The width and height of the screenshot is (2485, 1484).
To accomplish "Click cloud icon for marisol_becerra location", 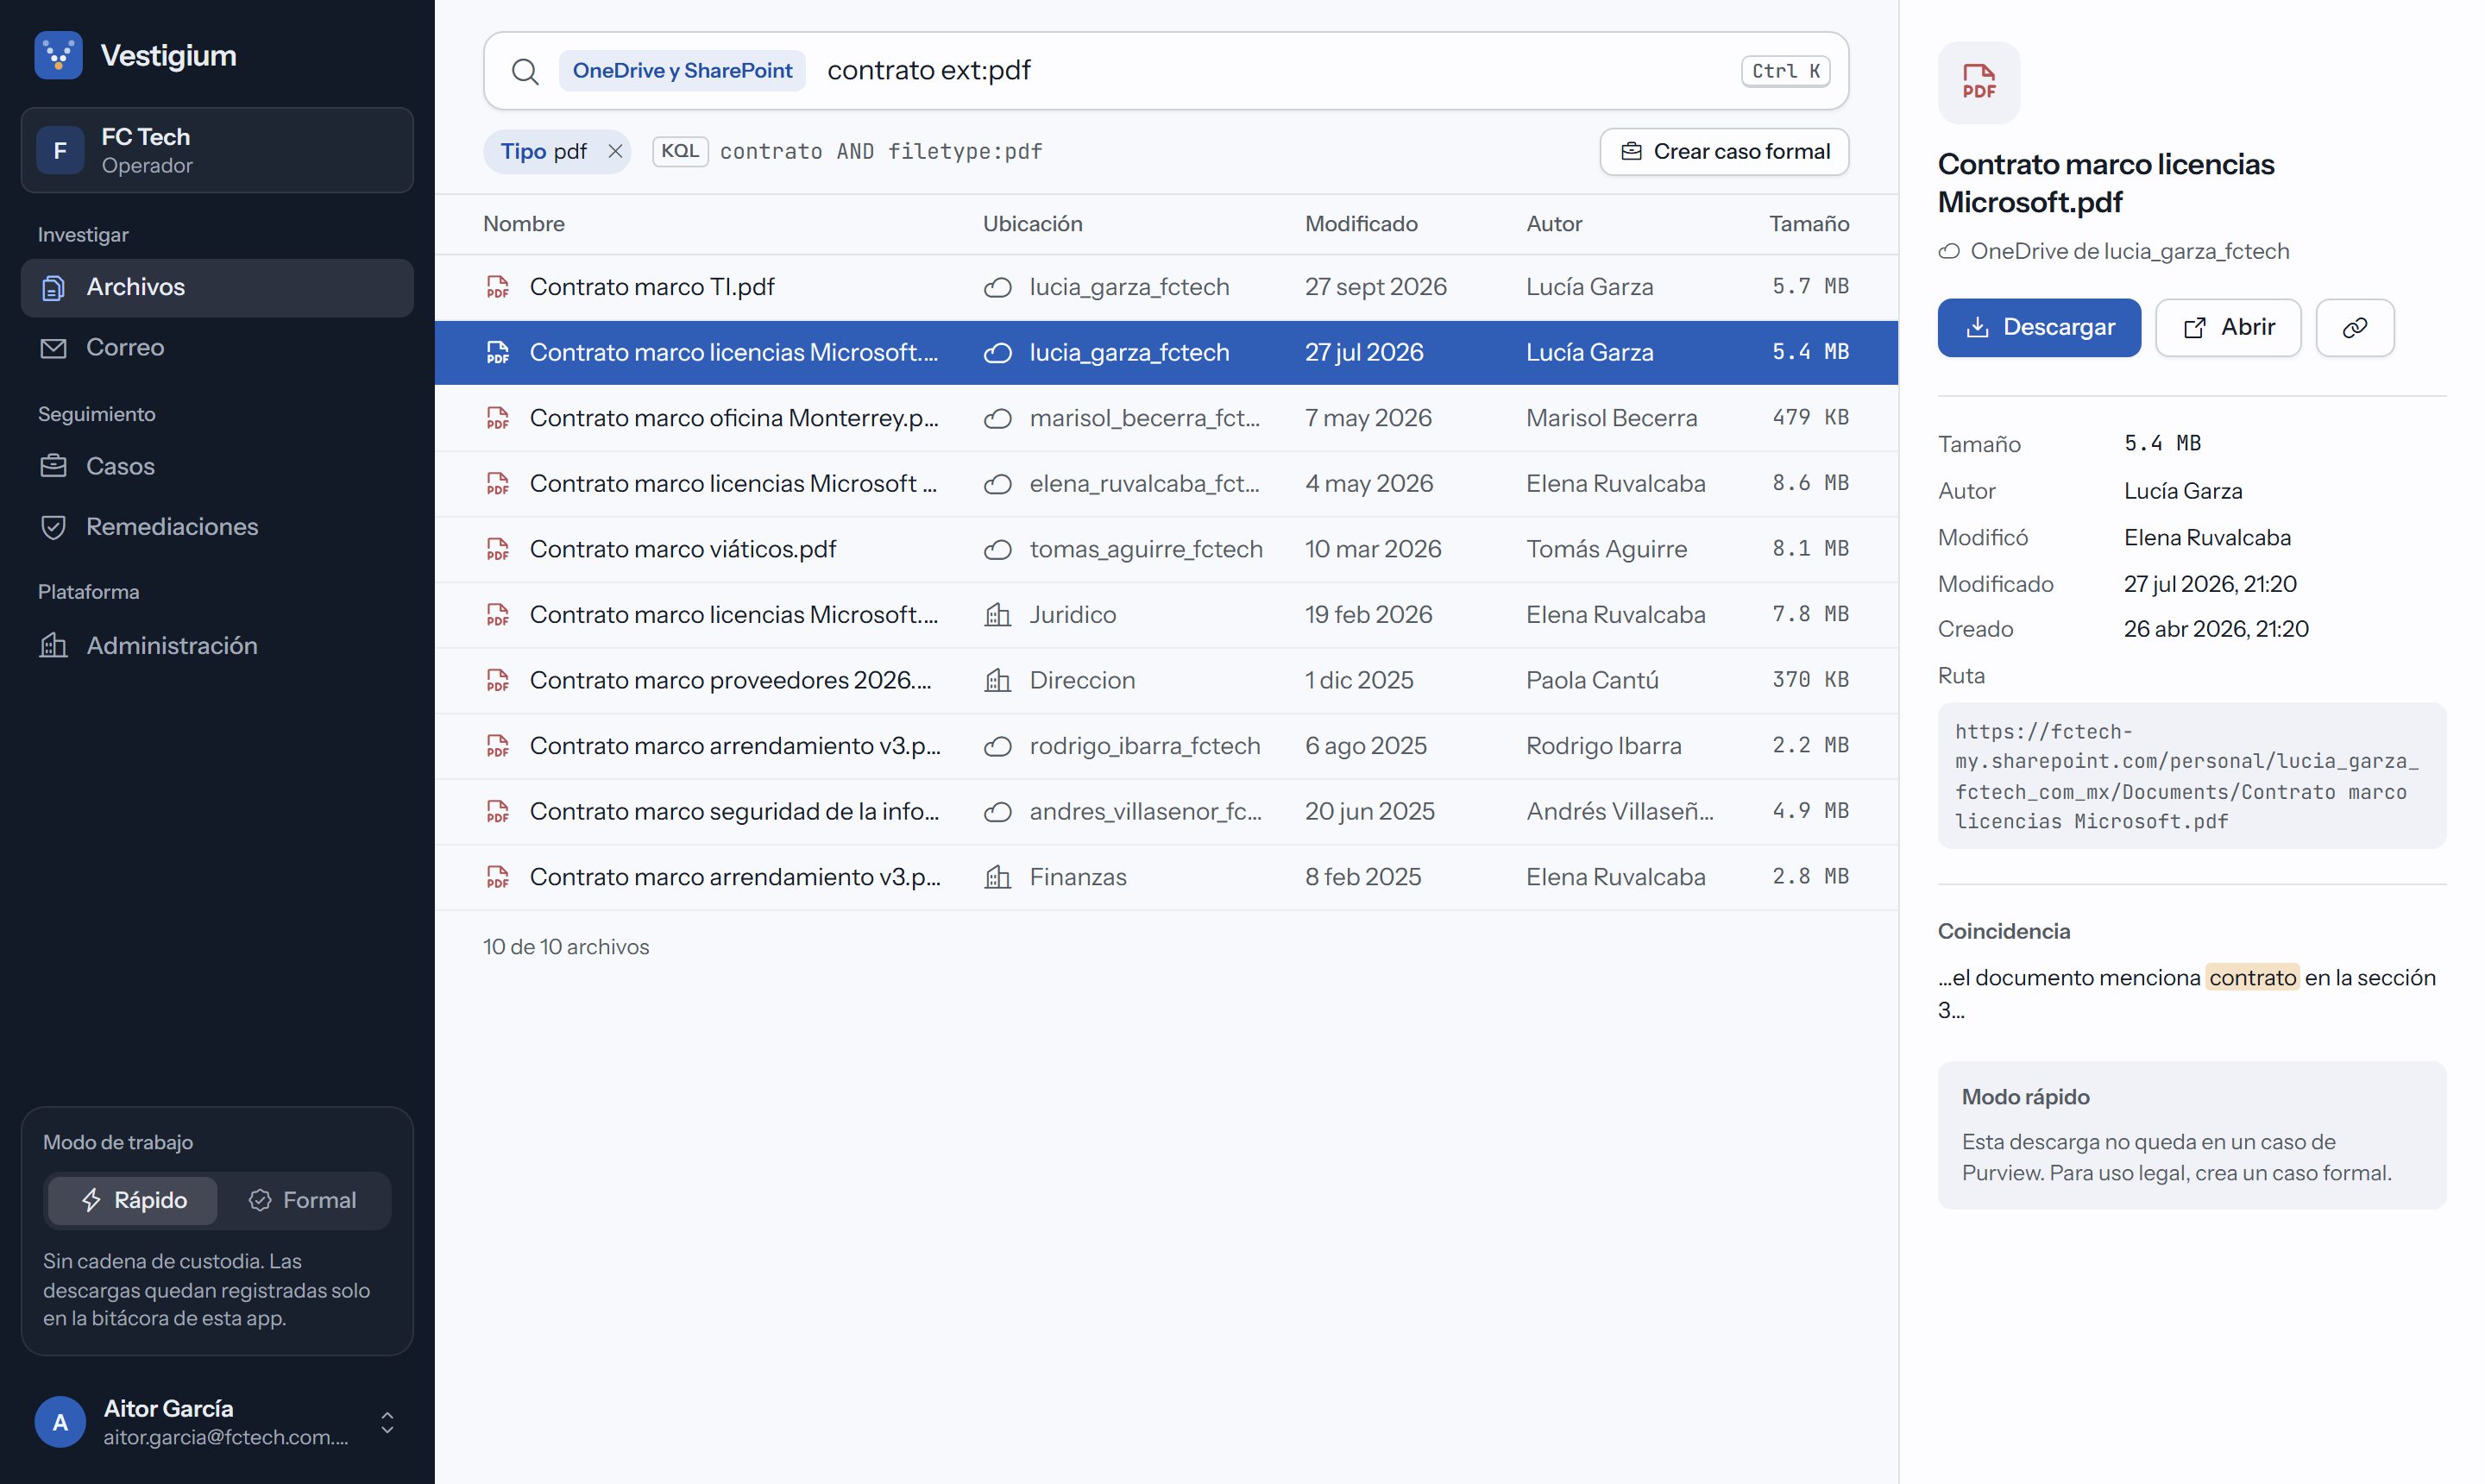I will coord(997,419).
